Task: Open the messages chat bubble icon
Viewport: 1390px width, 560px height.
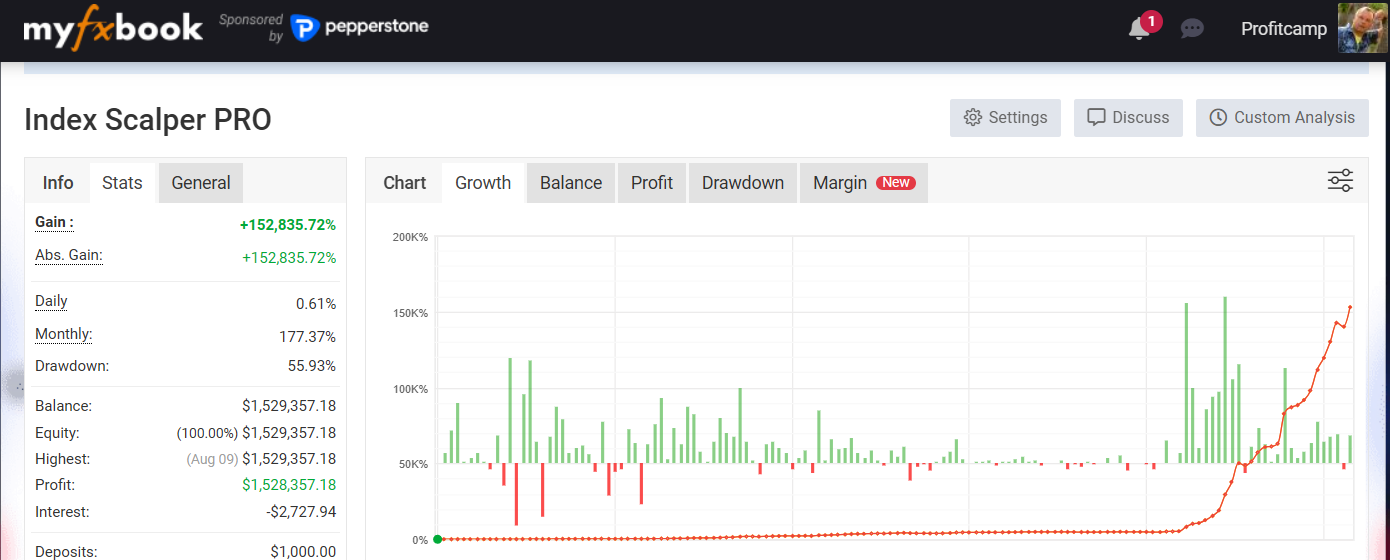Action: coord(1192,29)
